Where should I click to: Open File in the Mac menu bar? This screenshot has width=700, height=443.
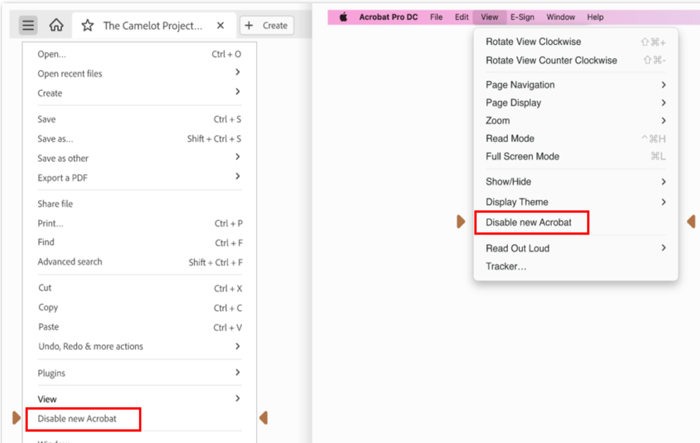[x=436, y=17]
